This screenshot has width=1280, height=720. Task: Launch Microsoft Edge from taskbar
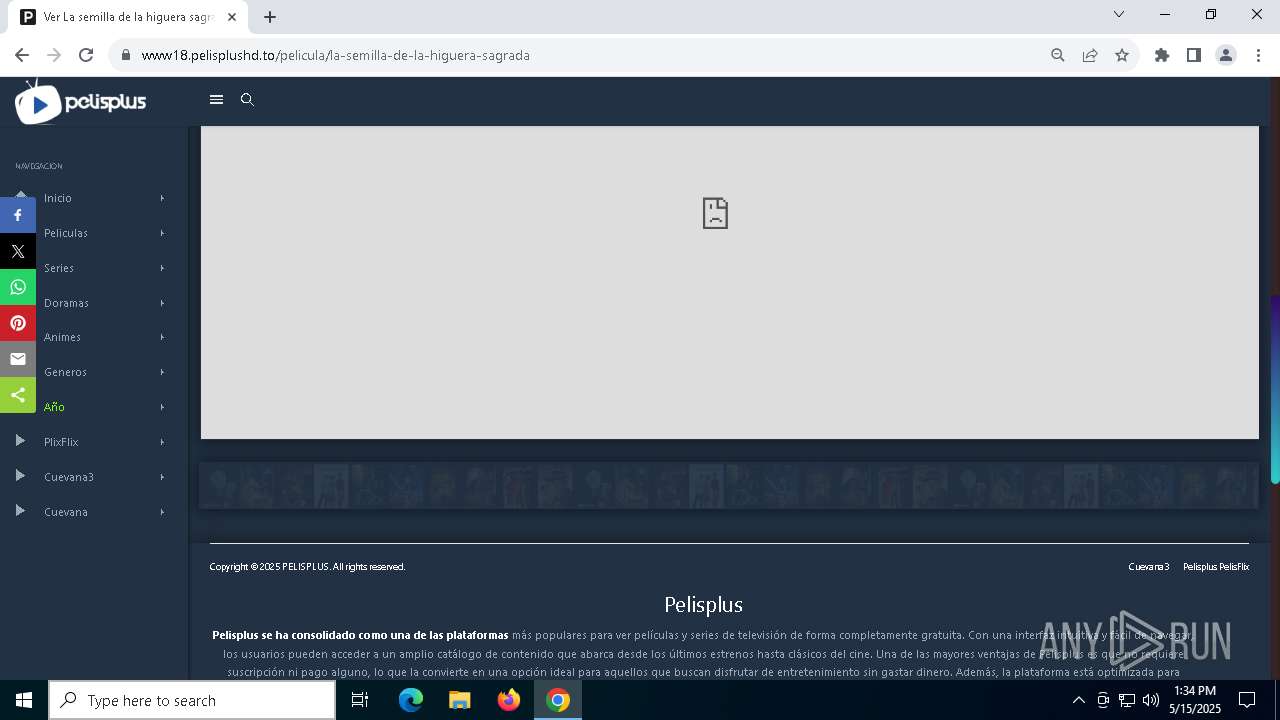coord(411,700)
